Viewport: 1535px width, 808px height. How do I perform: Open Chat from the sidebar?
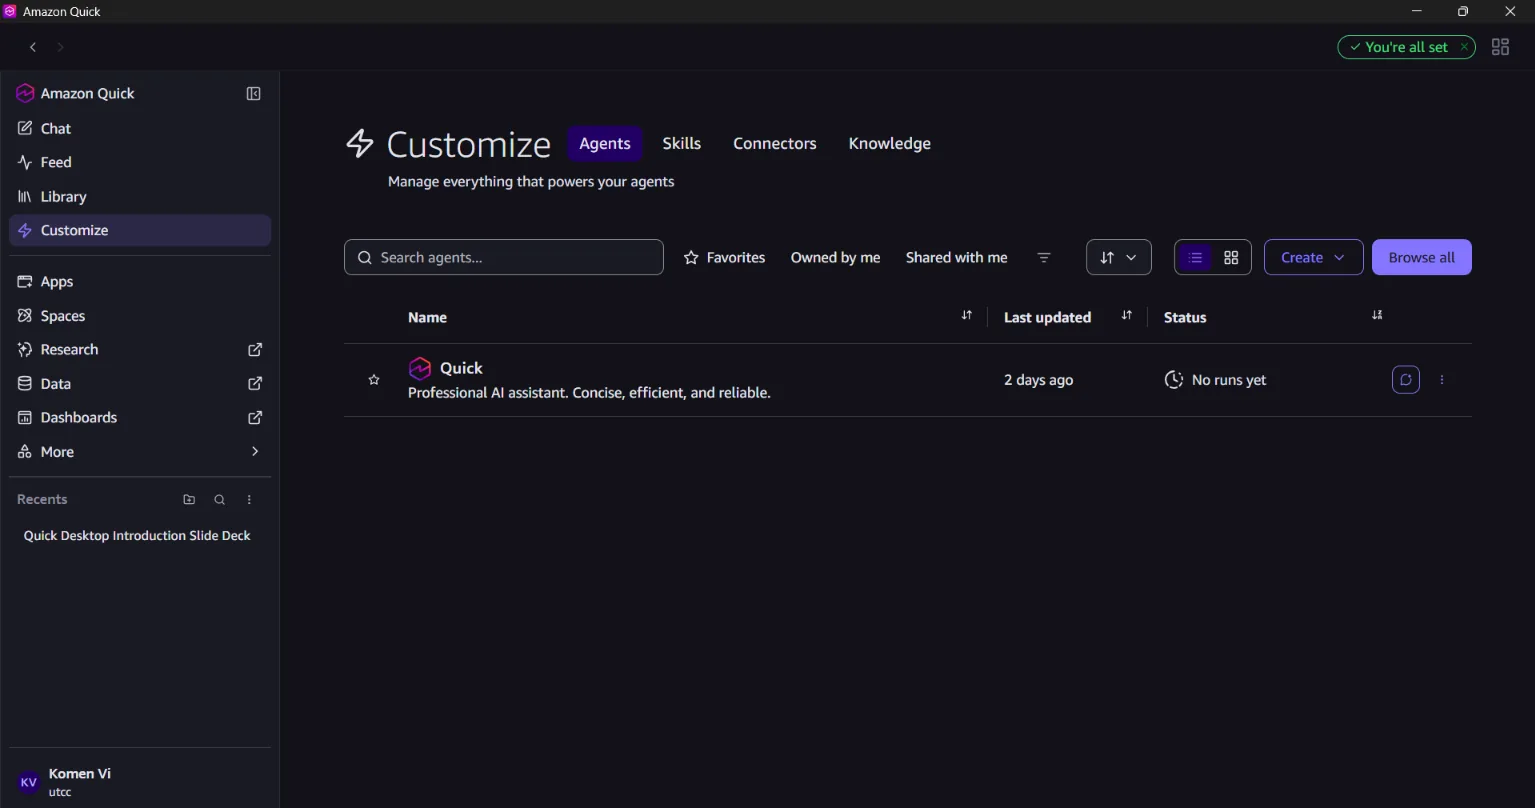click(140, 129)
